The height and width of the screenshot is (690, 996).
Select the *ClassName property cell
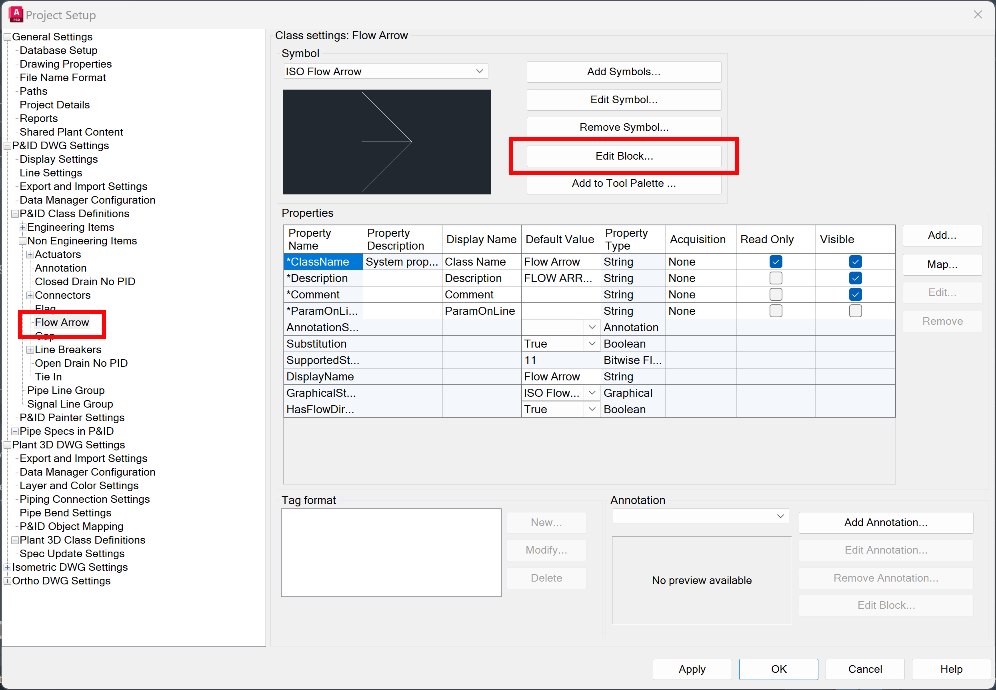323,262
